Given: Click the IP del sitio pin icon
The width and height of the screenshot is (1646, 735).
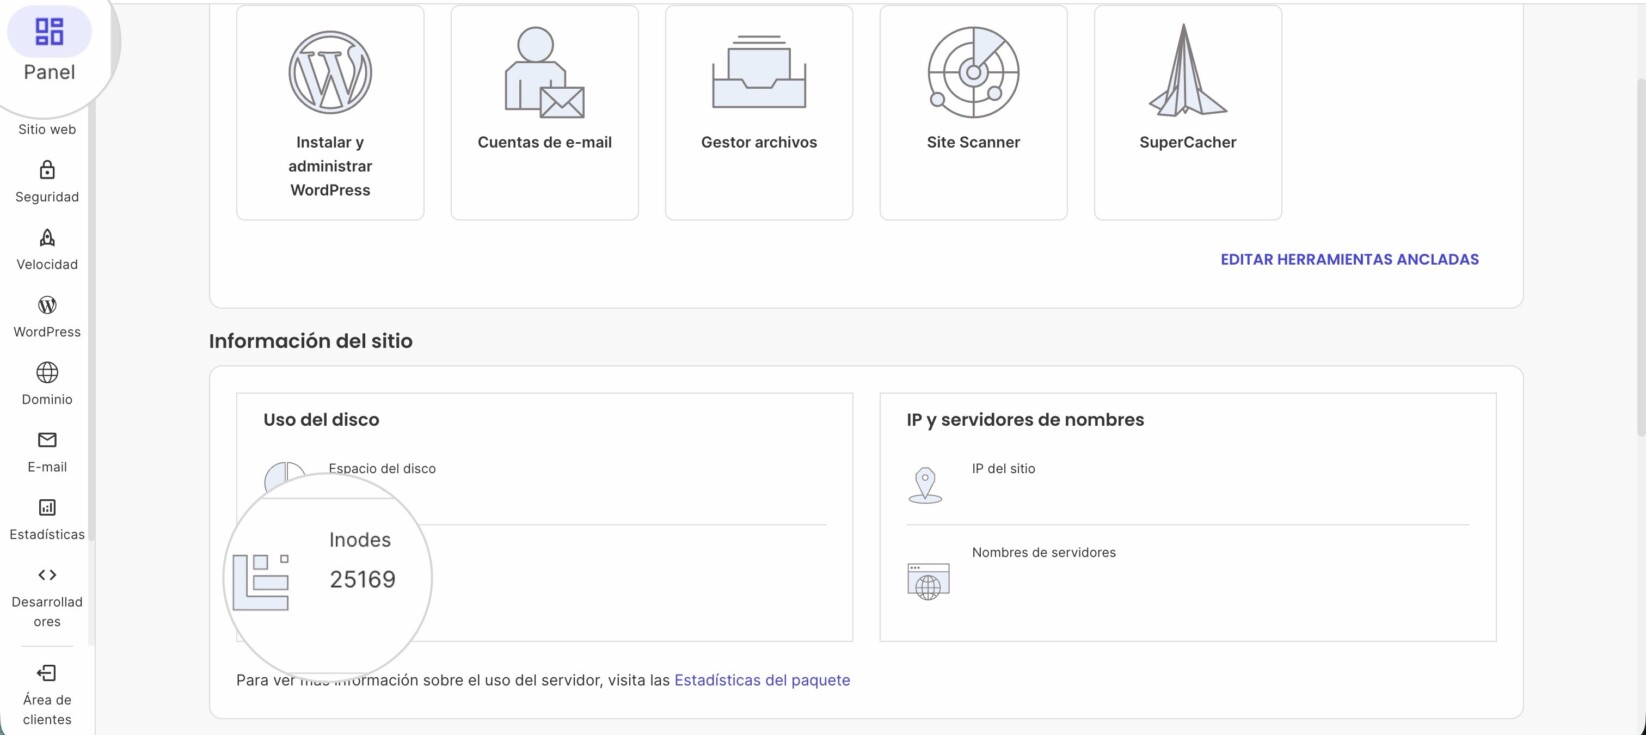Looking at the screenshot, I should 925,485.
